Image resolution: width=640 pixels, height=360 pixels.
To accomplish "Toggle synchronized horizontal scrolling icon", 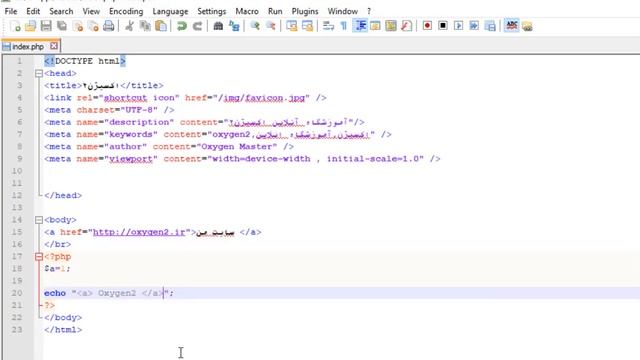I will [307, 26].
